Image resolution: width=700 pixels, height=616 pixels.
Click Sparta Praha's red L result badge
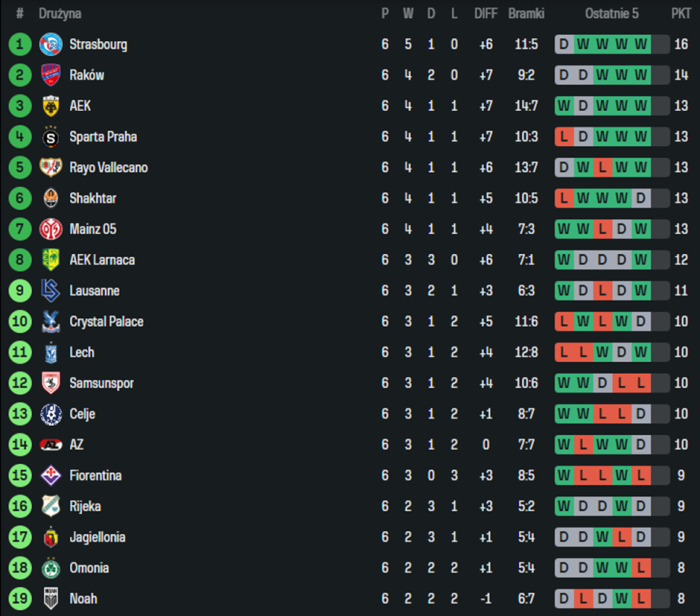pyautogui.click(x=565, y=137)
